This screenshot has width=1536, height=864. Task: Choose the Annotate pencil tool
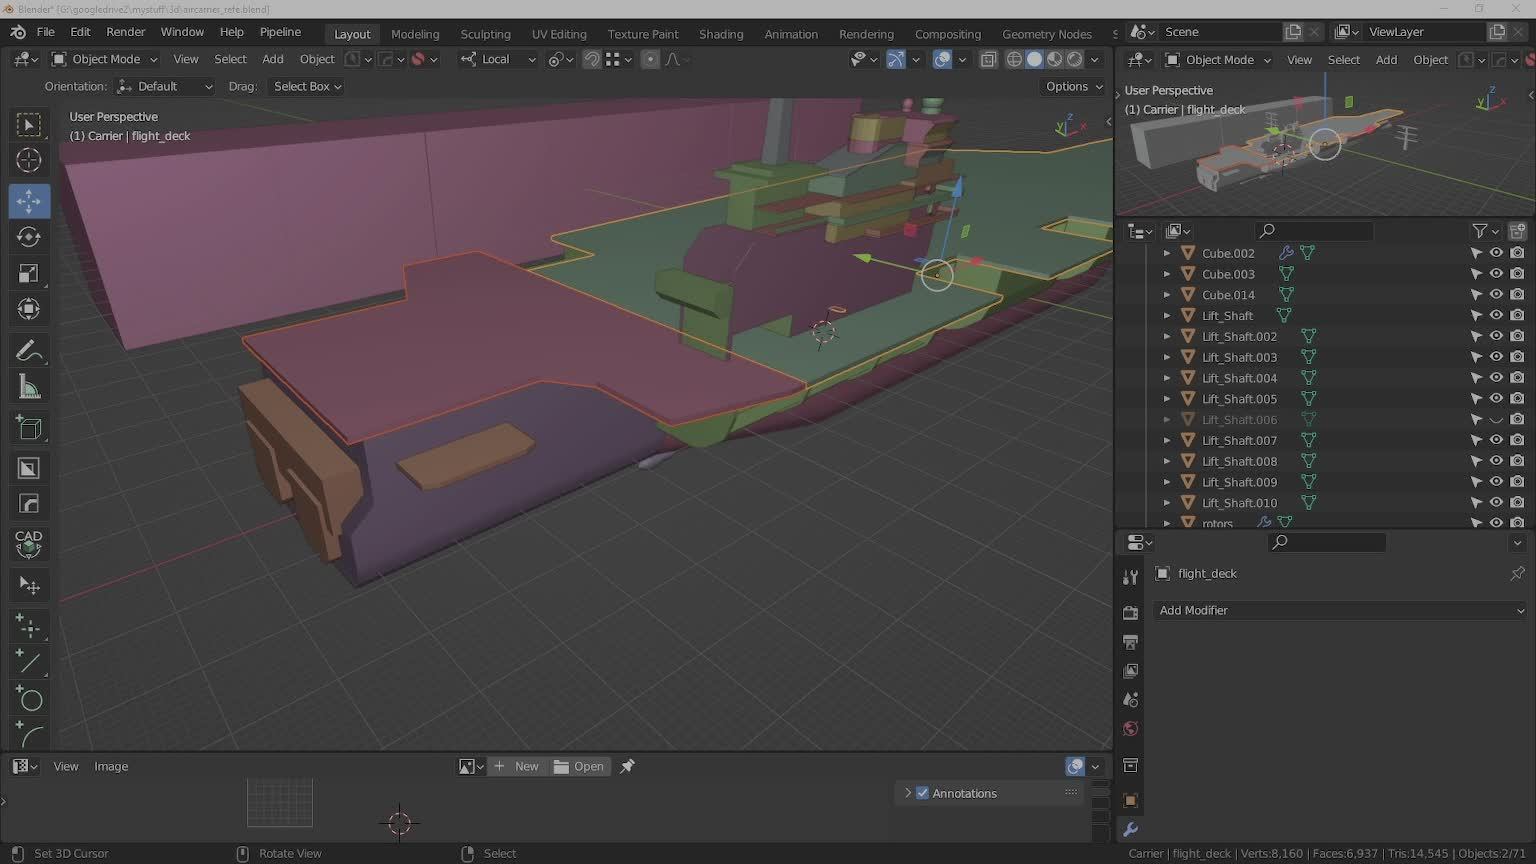(x=29, y=351)
